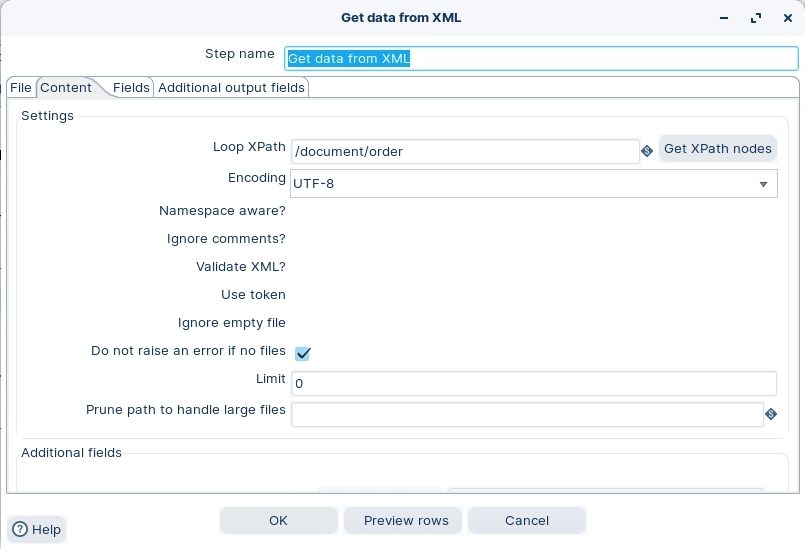Viewport: 805px width, 549px height.
Task: Click OK to confirm the step settings
Action: (278, 520)
